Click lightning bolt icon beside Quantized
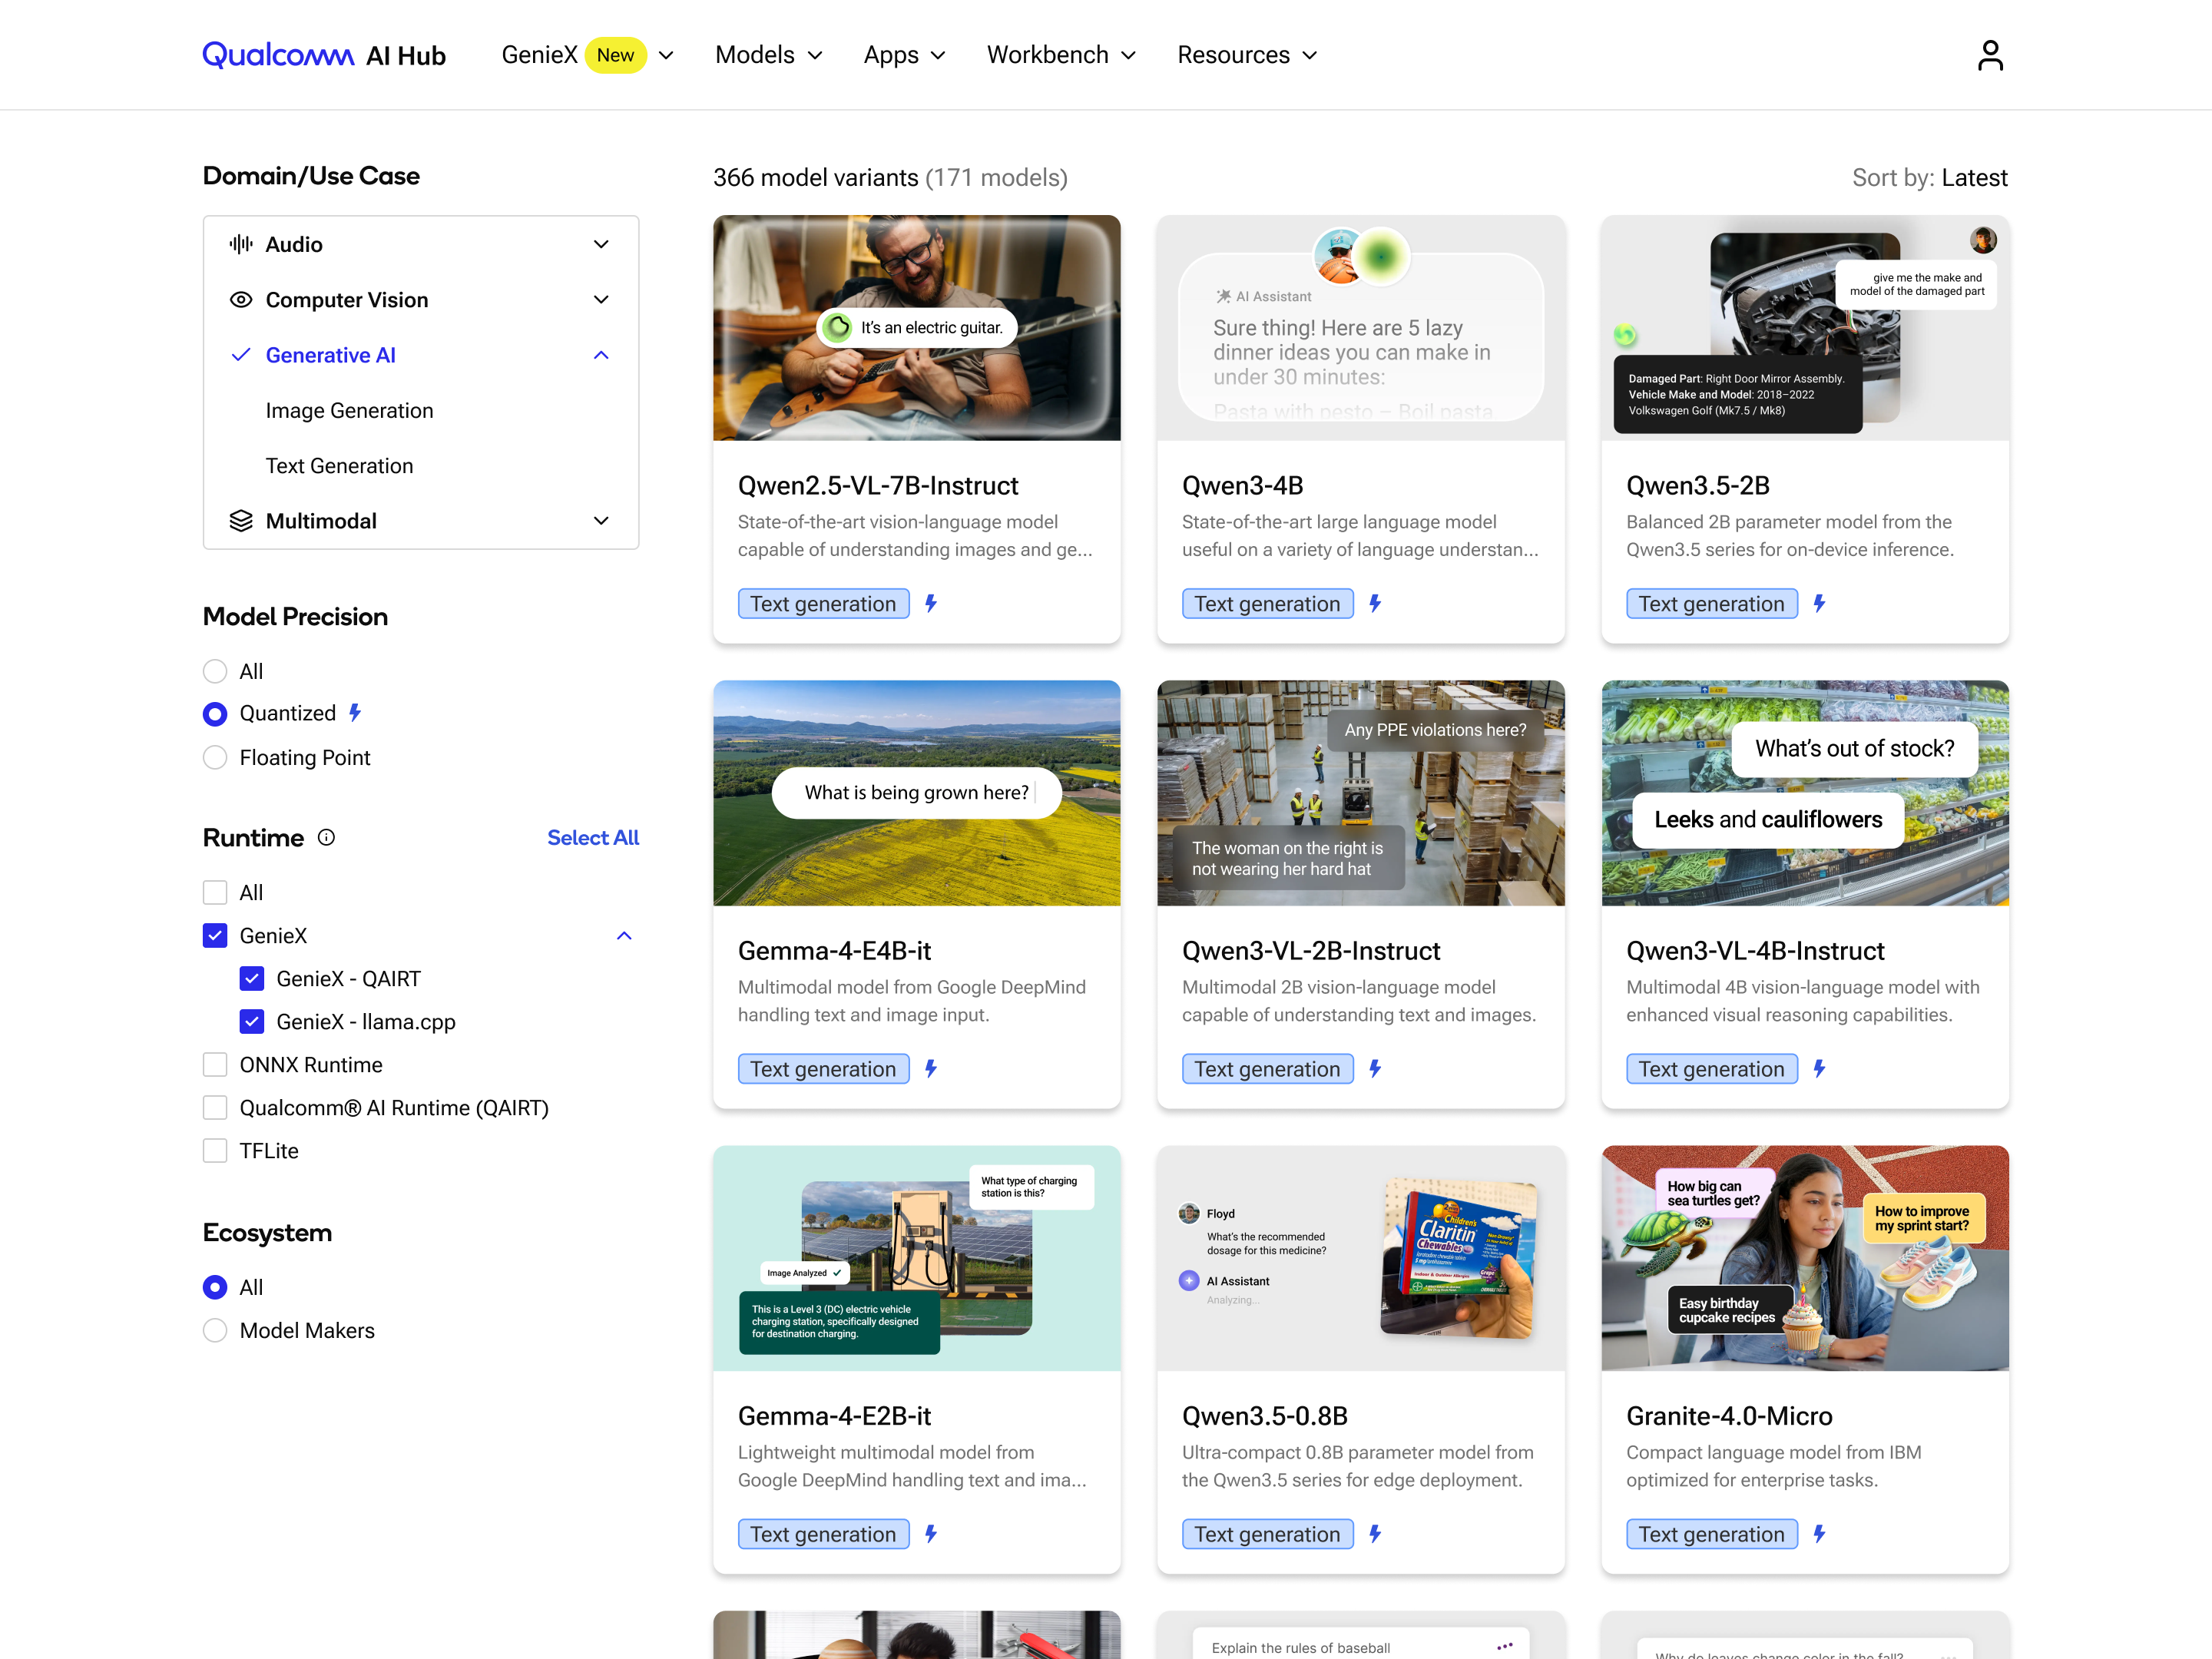This screenshot has width=2212, height=1659. [x=355, y=713]
